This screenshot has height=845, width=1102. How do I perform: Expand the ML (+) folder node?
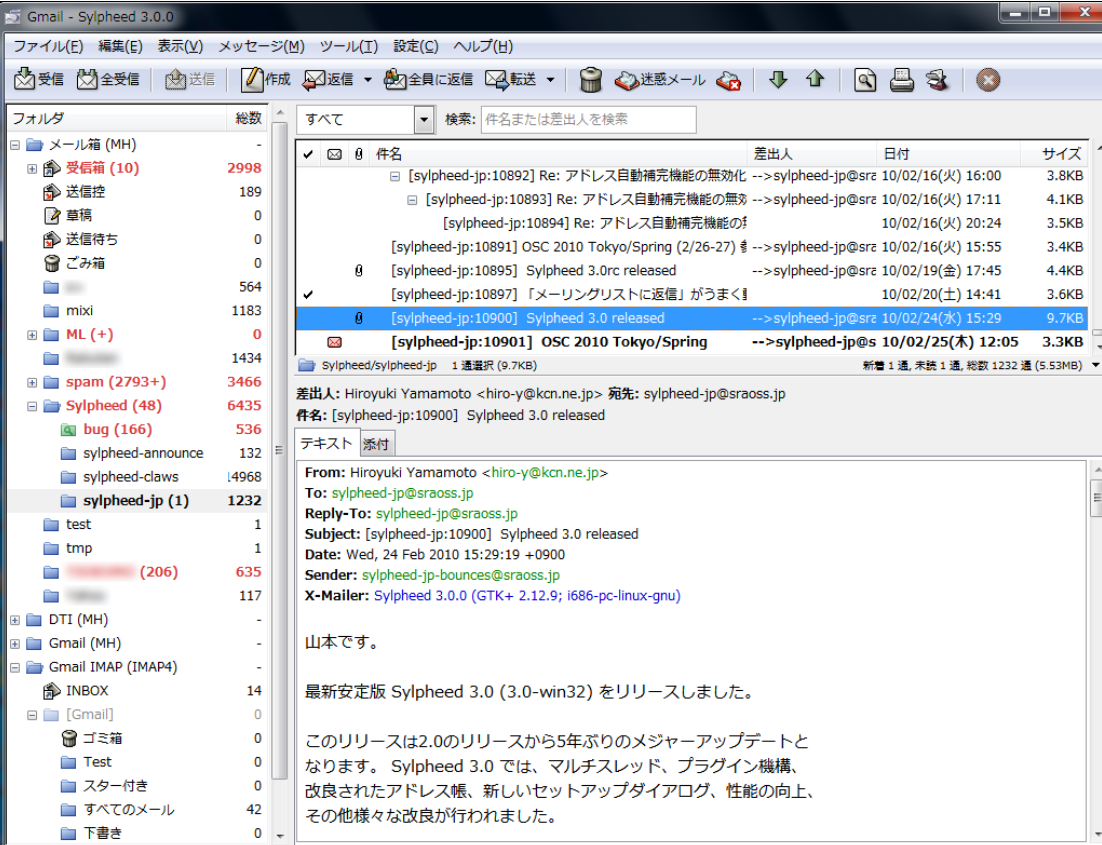[x=32, y=335]
